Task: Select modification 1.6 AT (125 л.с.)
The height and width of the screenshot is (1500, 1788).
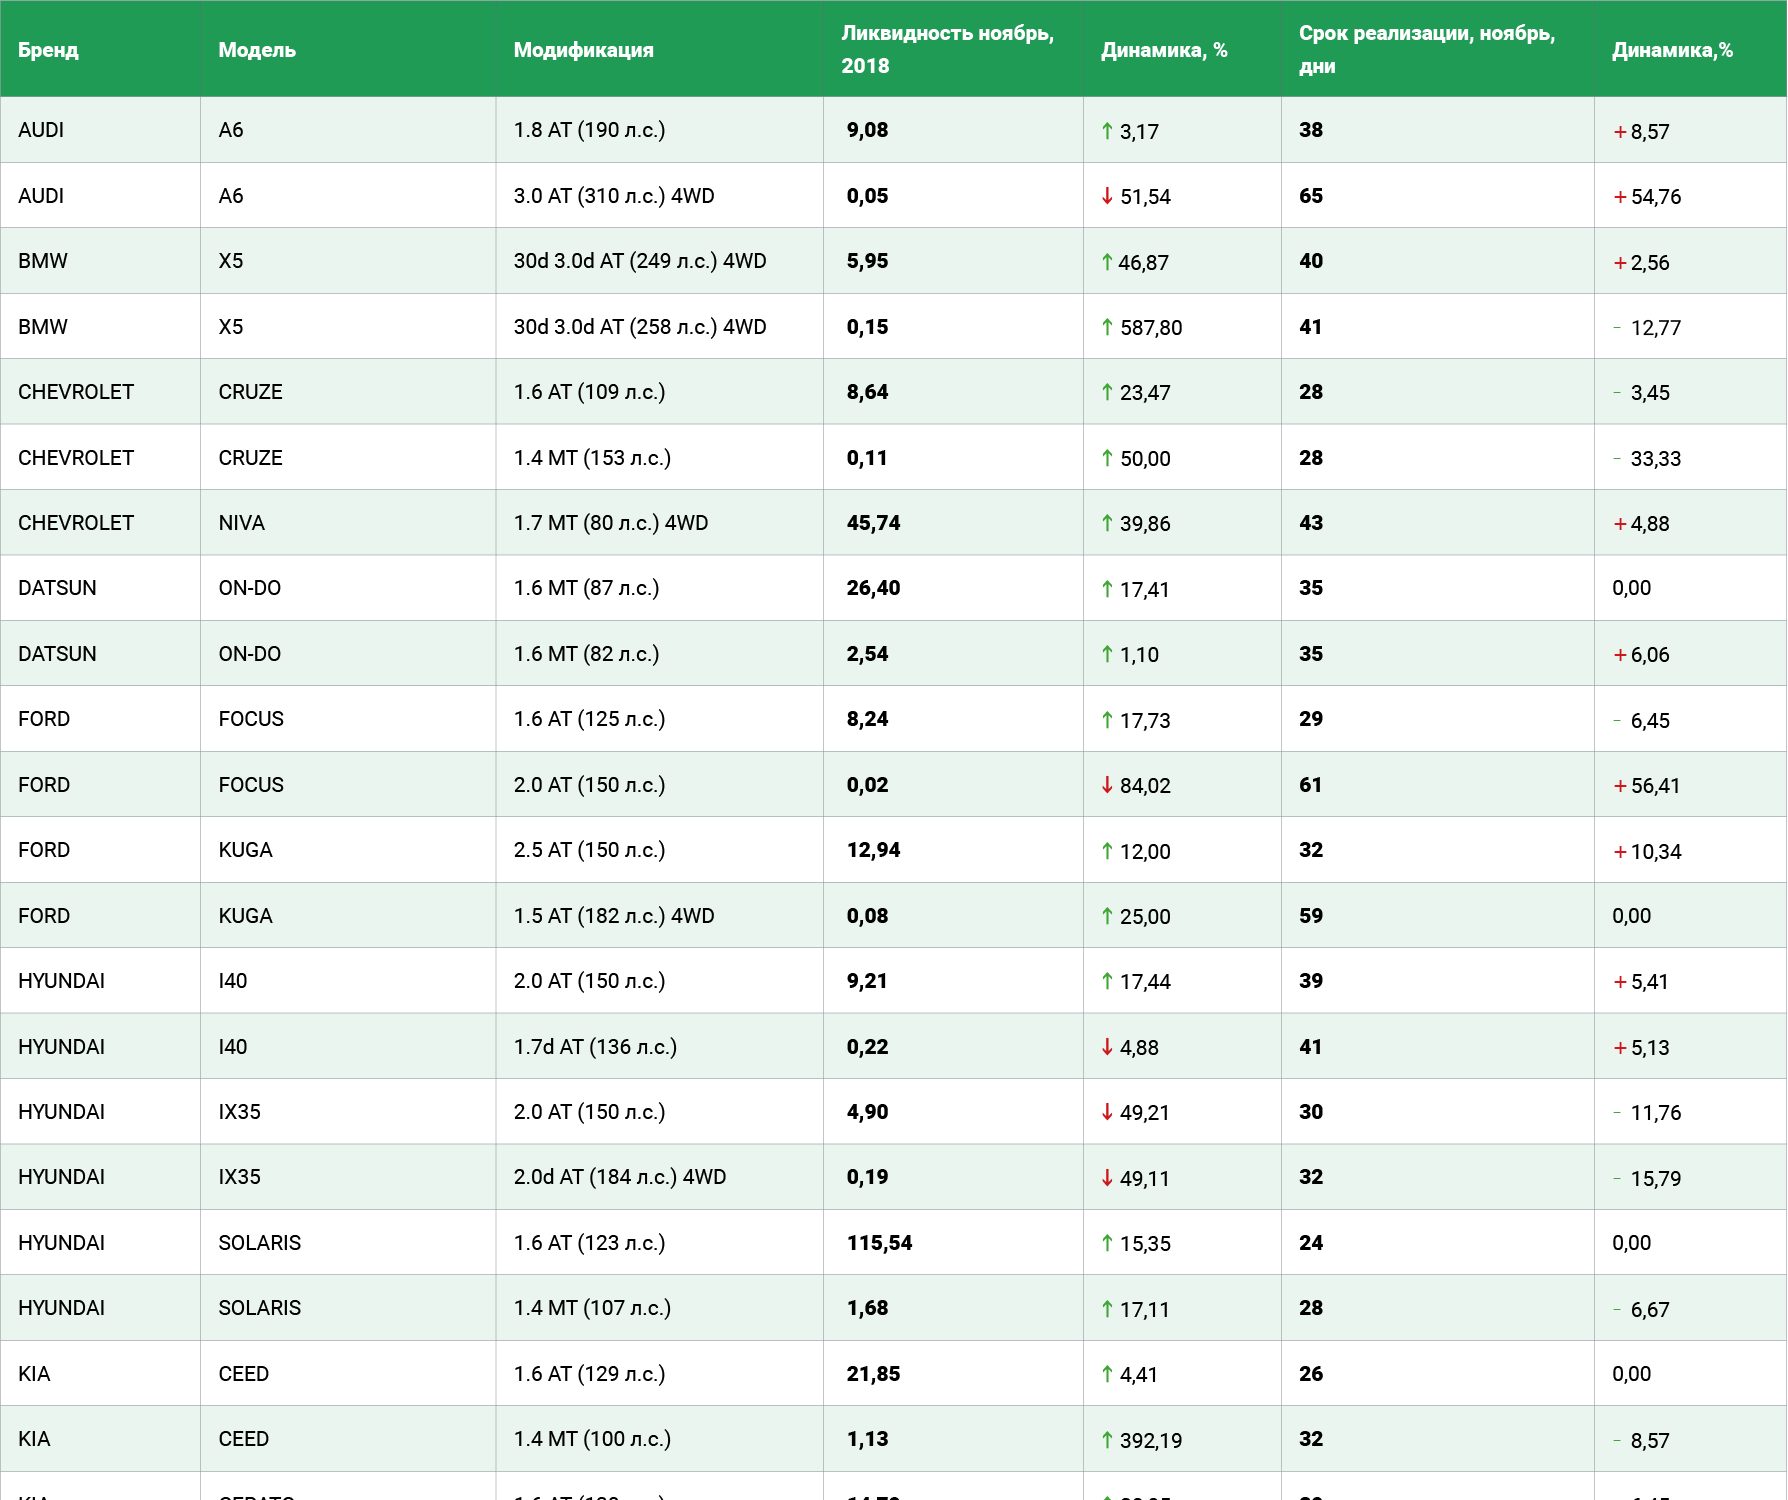Action: 589,719
